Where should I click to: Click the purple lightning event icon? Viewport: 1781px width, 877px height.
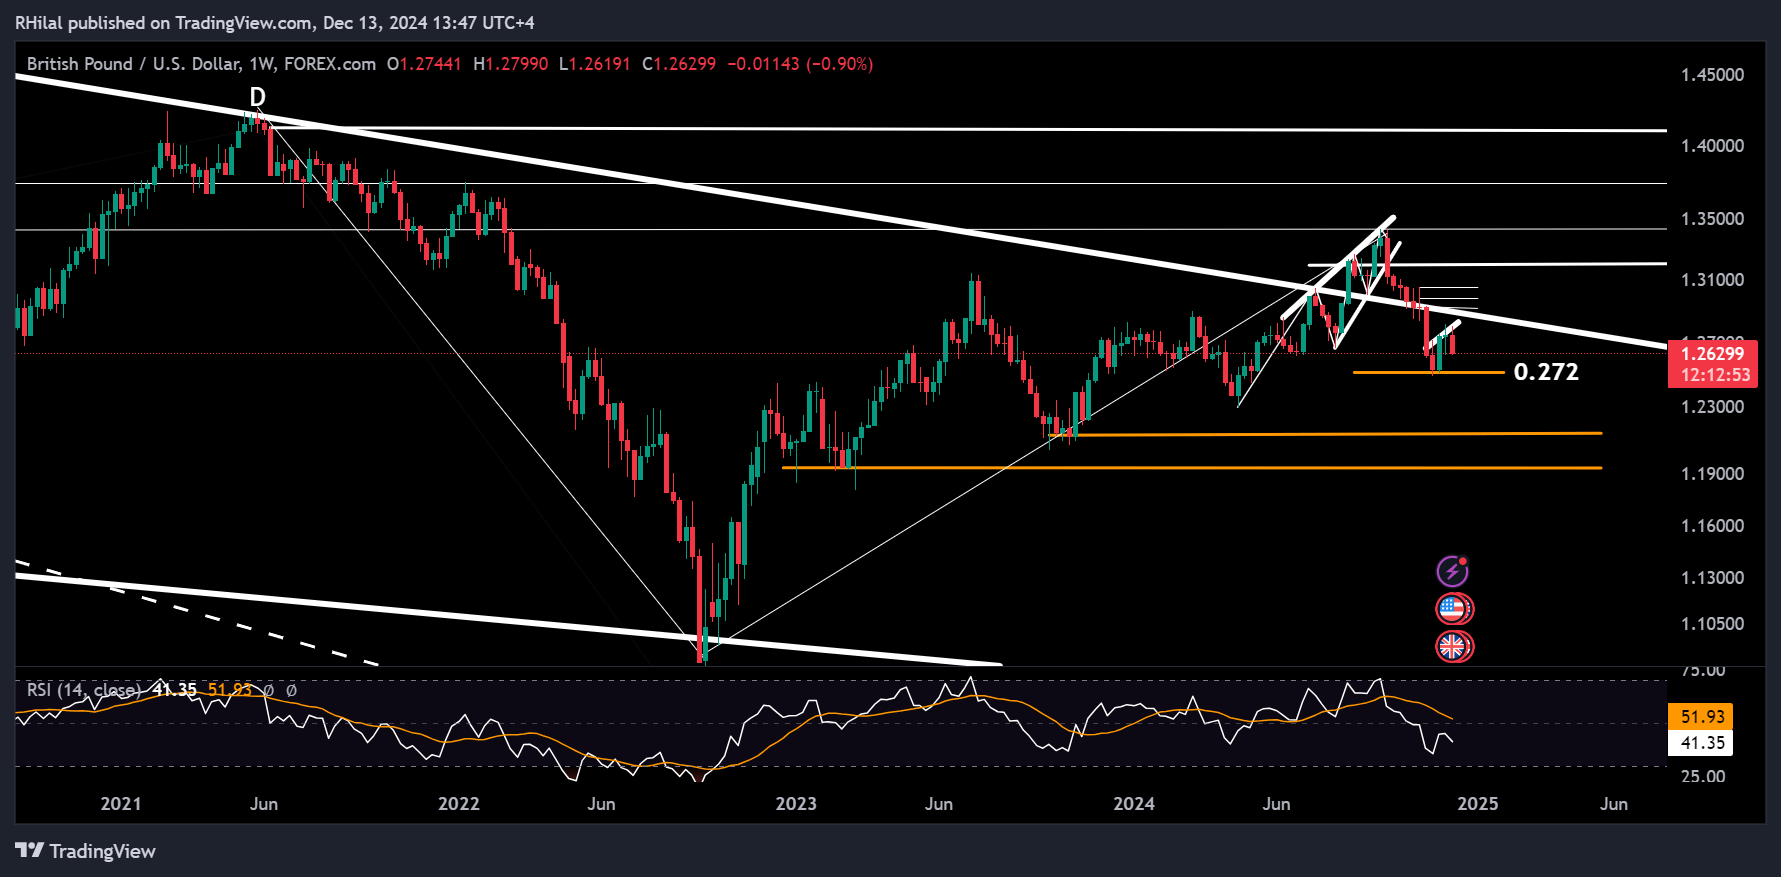coord(1452,571)
